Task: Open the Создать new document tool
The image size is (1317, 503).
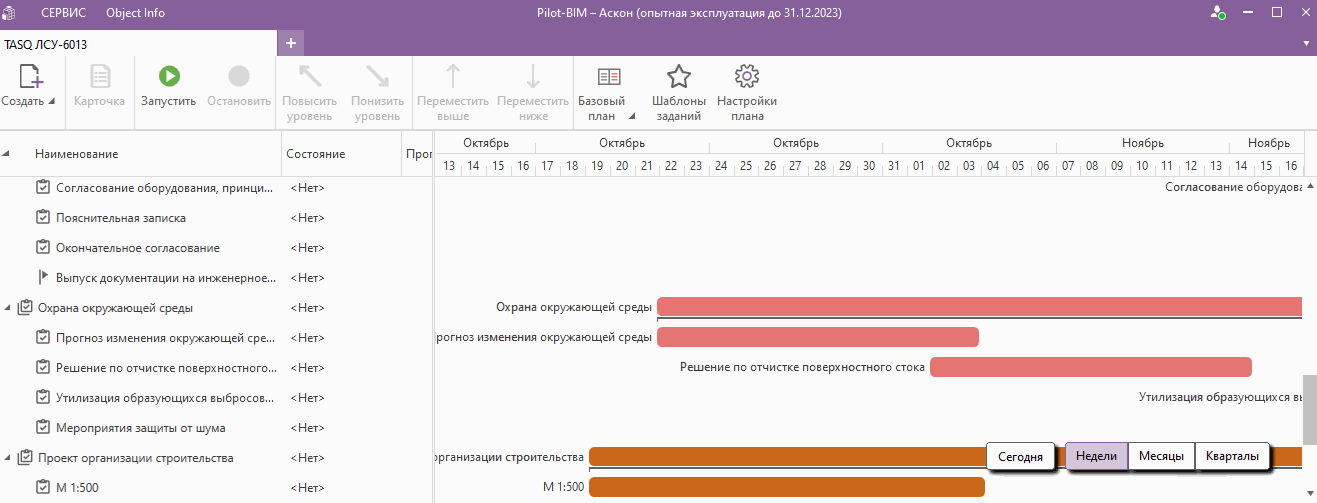Action: pos(29,78)
